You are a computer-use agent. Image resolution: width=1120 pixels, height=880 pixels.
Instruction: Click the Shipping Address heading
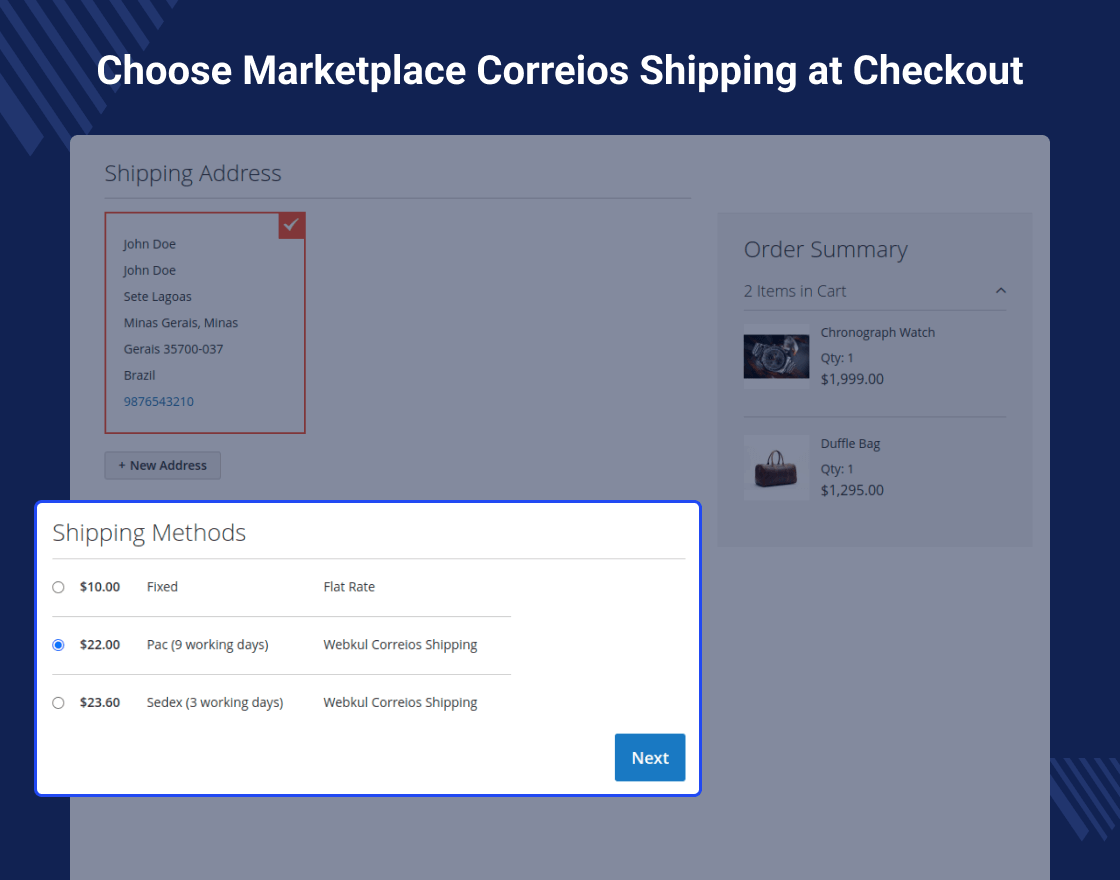193,174
